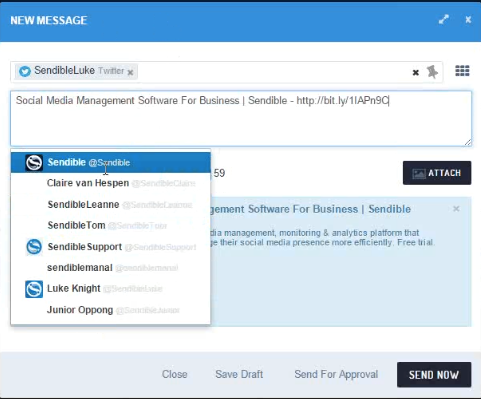Select sendiblemanal from the list
Screen dimensions: 481x399
(111, 268)
